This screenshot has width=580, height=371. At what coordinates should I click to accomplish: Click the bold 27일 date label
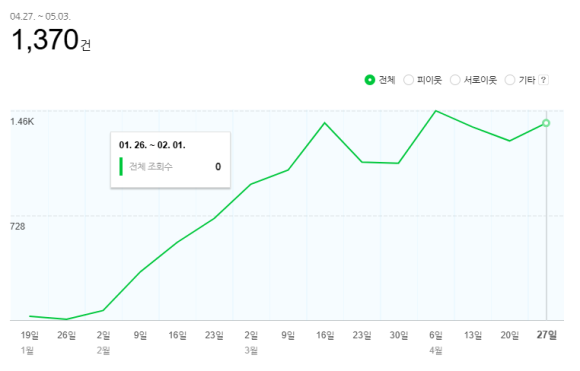(x=547, y=335)
